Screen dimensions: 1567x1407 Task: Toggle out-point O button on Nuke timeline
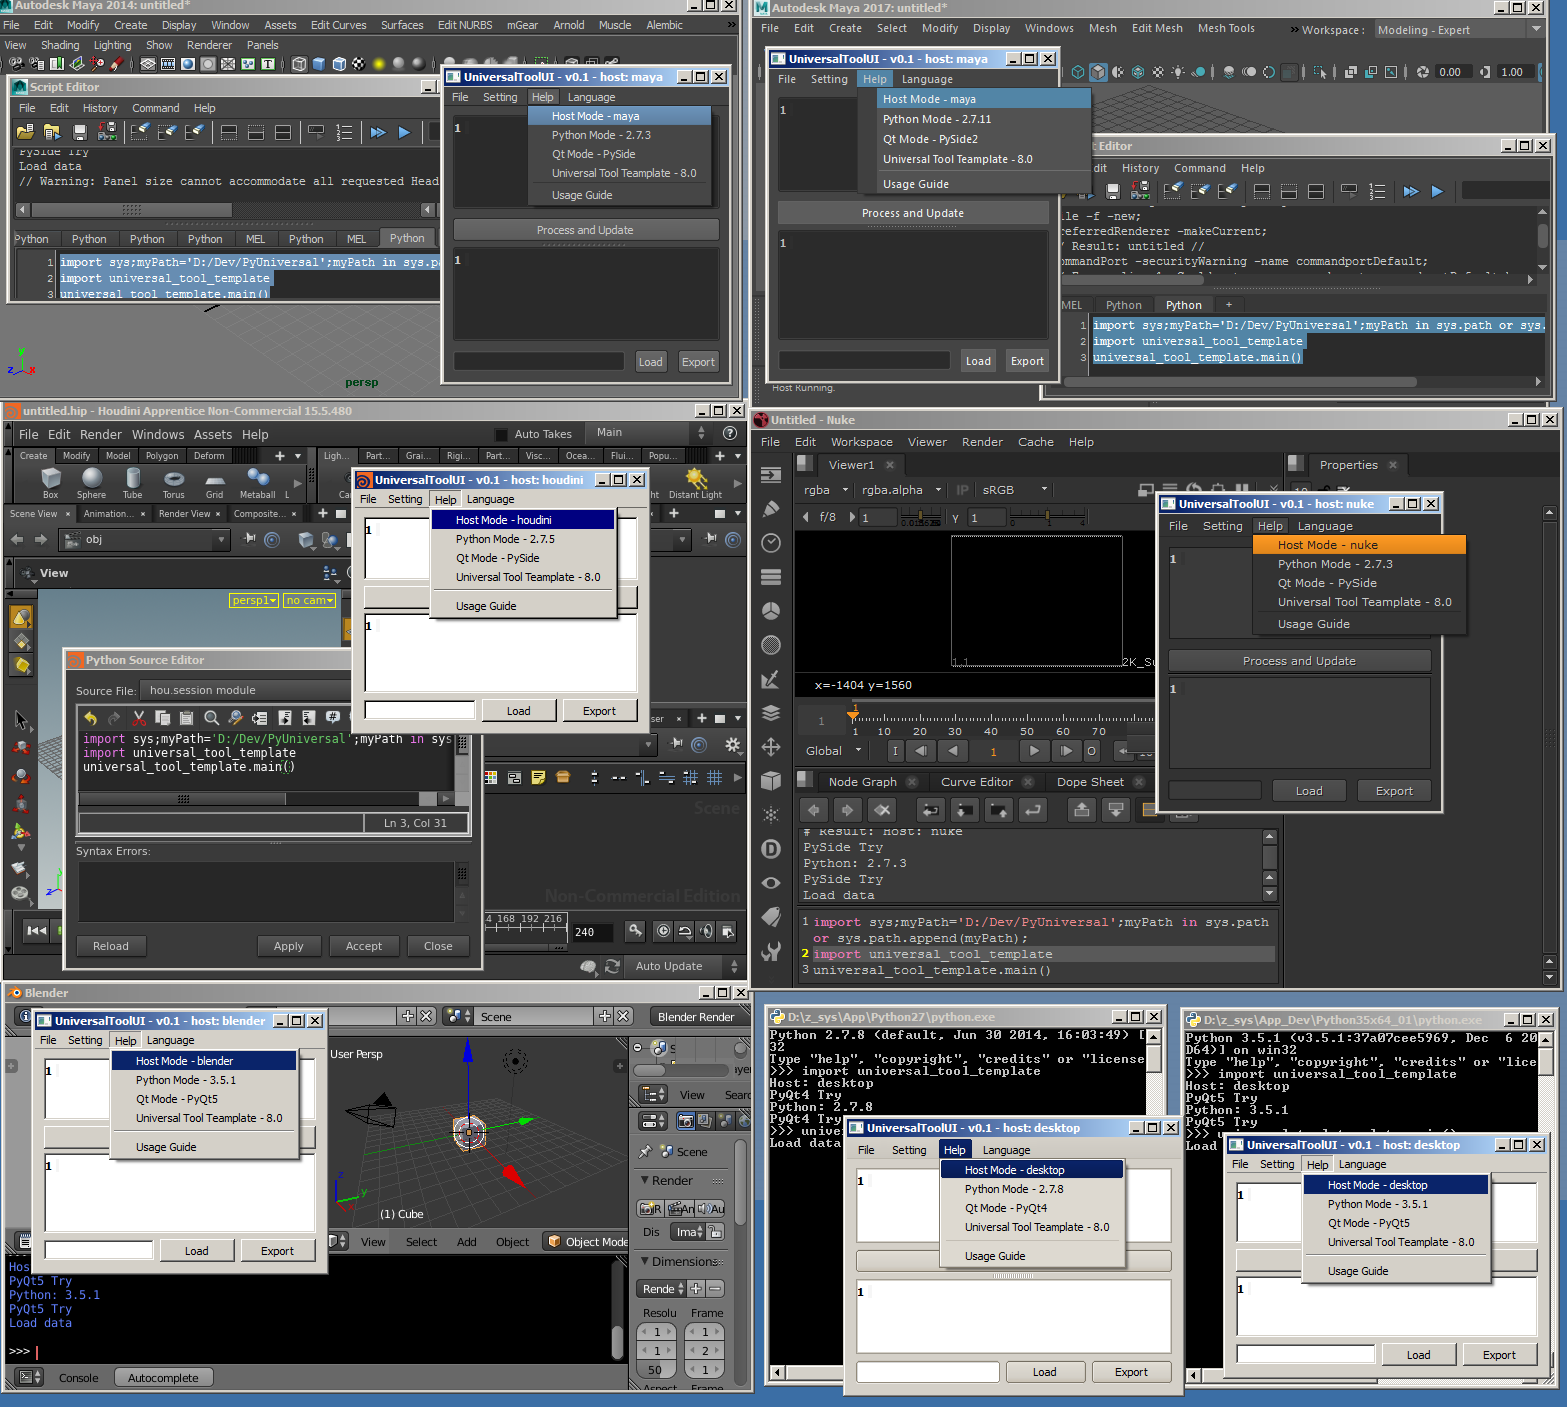click(1091, 750)
